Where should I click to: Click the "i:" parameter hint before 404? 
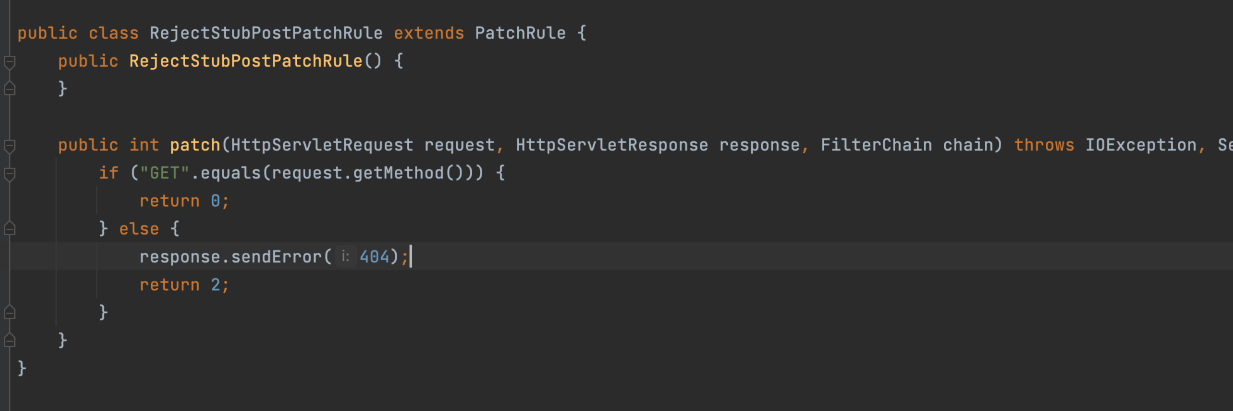(x=344, y=257)
